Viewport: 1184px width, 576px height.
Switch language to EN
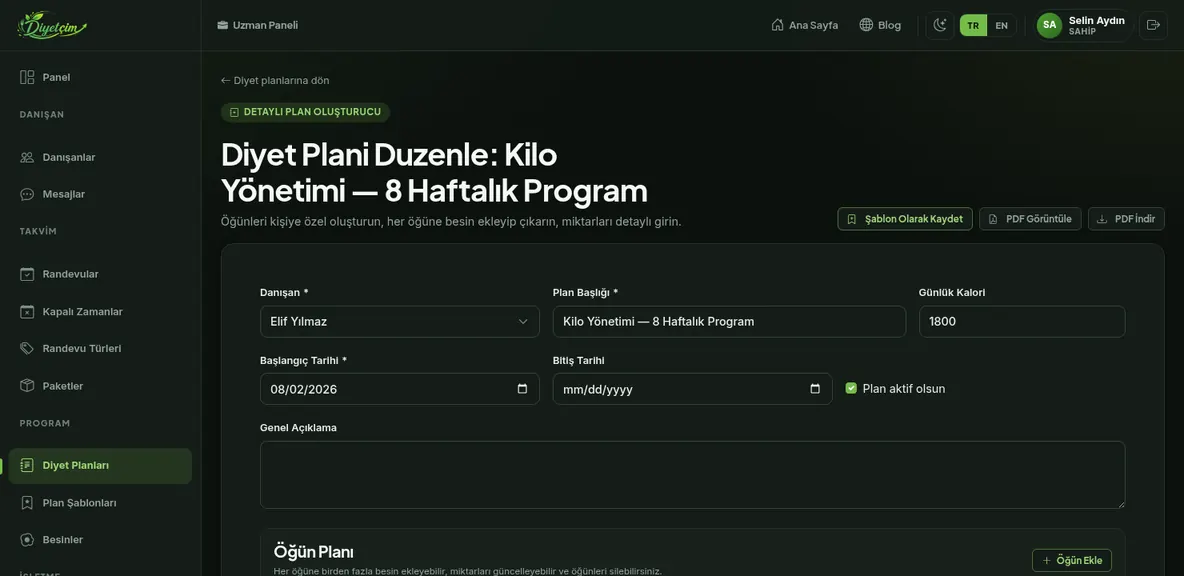click(x=1001, y=25)
